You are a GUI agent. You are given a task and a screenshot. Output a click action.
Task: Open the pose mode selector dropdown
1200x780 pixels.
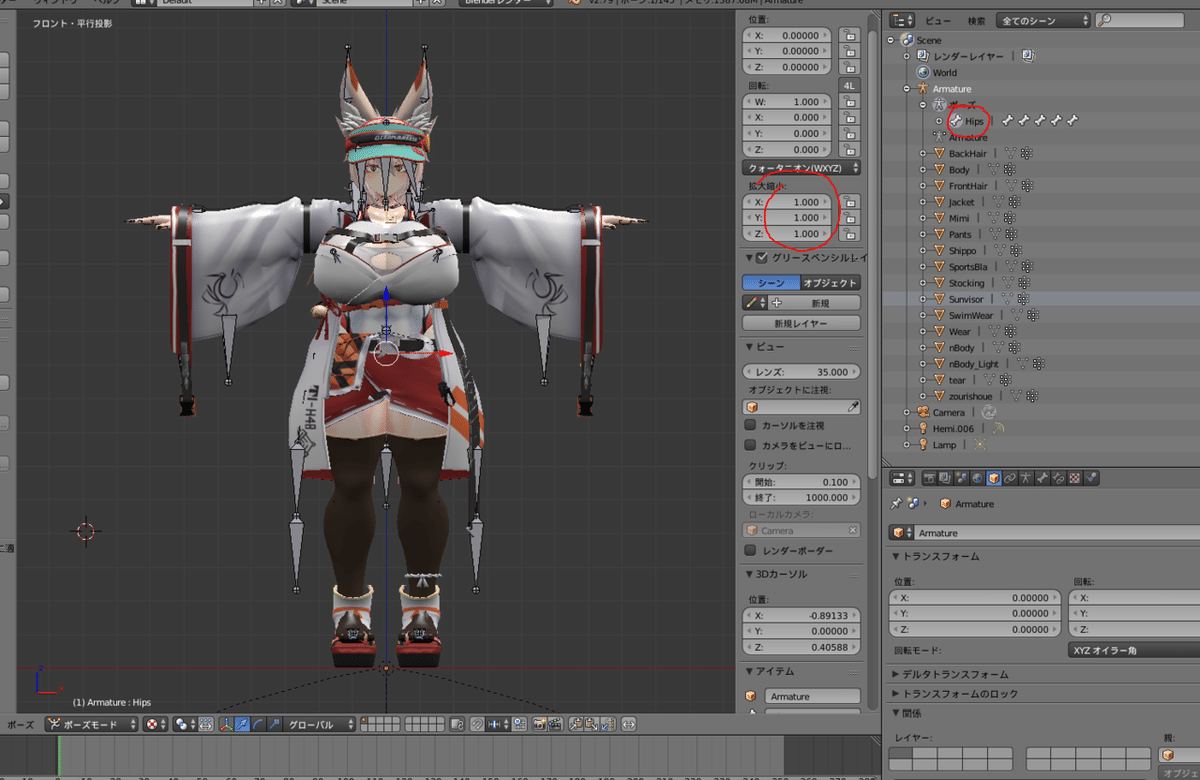click(x=91, y=724)
